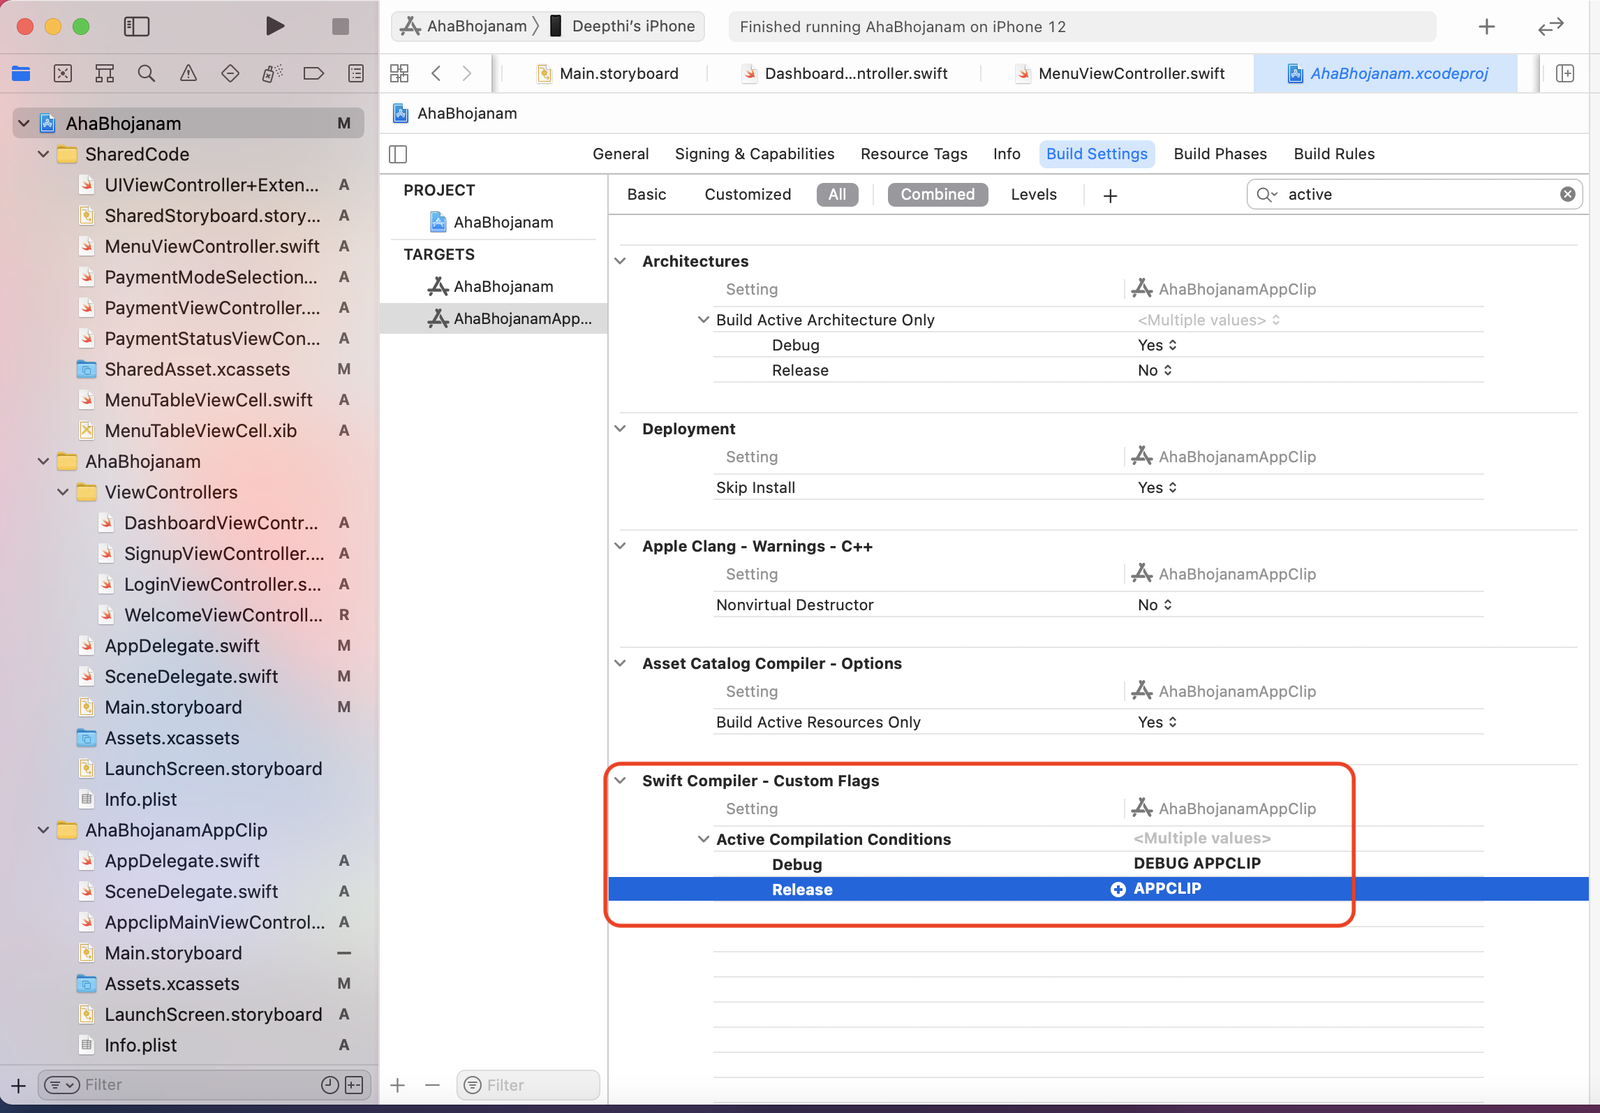
Task: Add a new editor pane on the right
Action: 1565,73
